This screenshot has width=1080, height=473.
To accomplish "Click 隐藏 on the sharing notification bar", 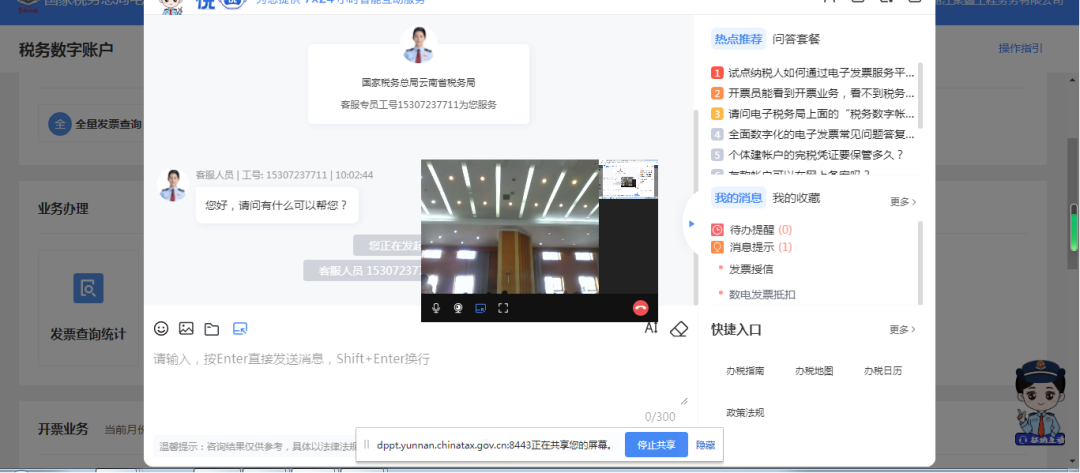I will (x=705, y=445).
